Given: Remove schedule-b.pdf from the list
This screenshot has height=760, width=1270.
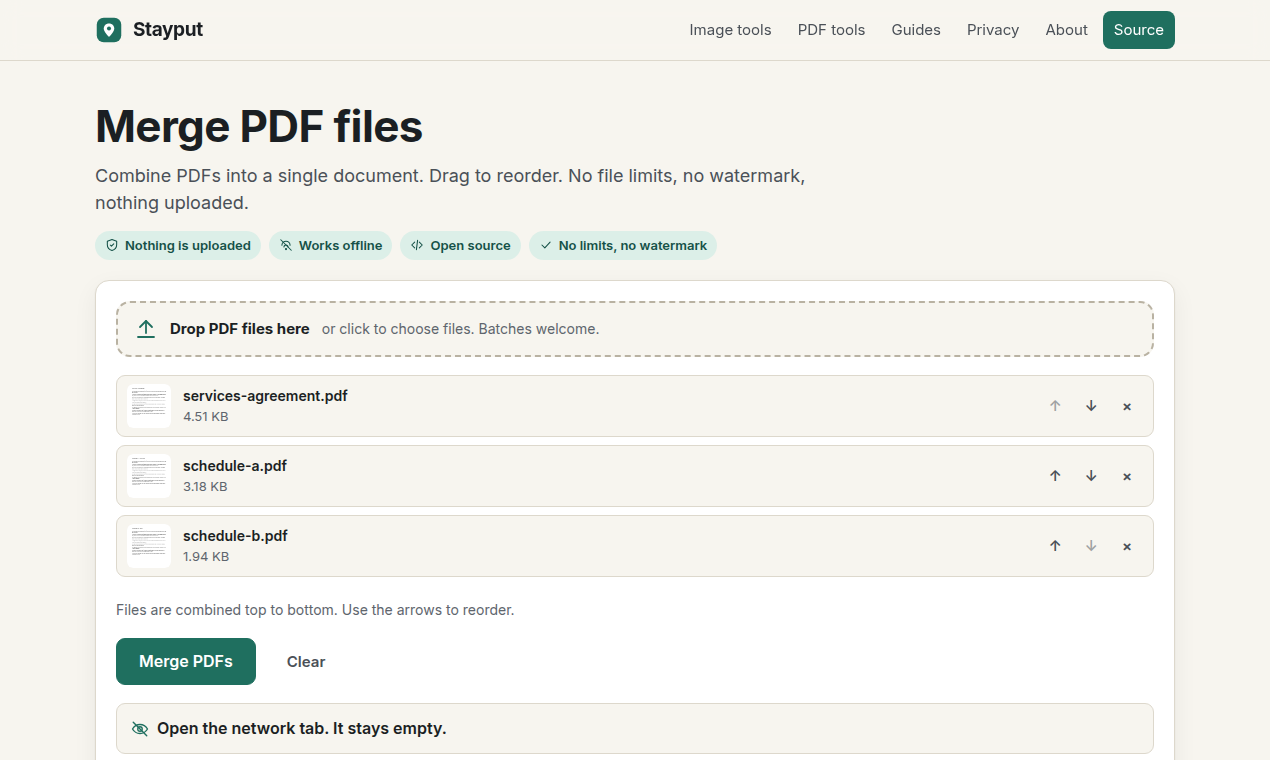Looking at the screenshot, I should pyautogui.click(x=1127, y=546).
